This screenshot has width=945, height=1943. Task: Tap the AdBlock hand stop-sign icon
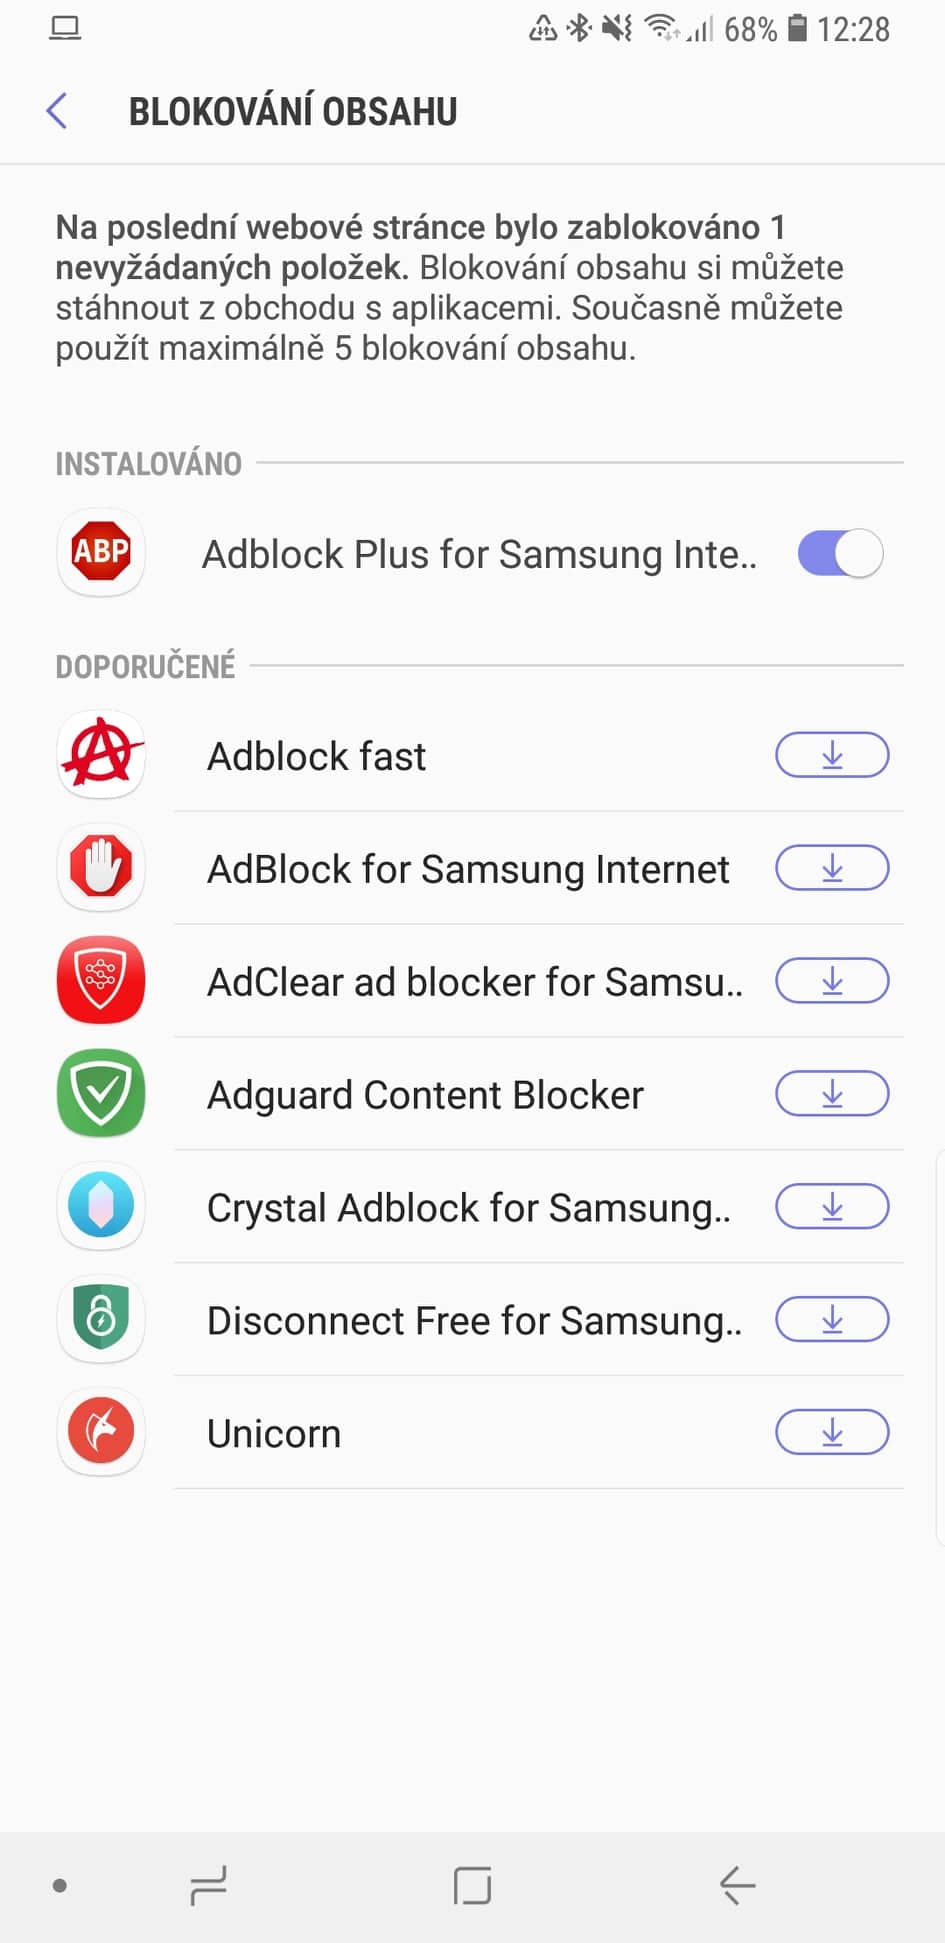click(x=101, y=867)
